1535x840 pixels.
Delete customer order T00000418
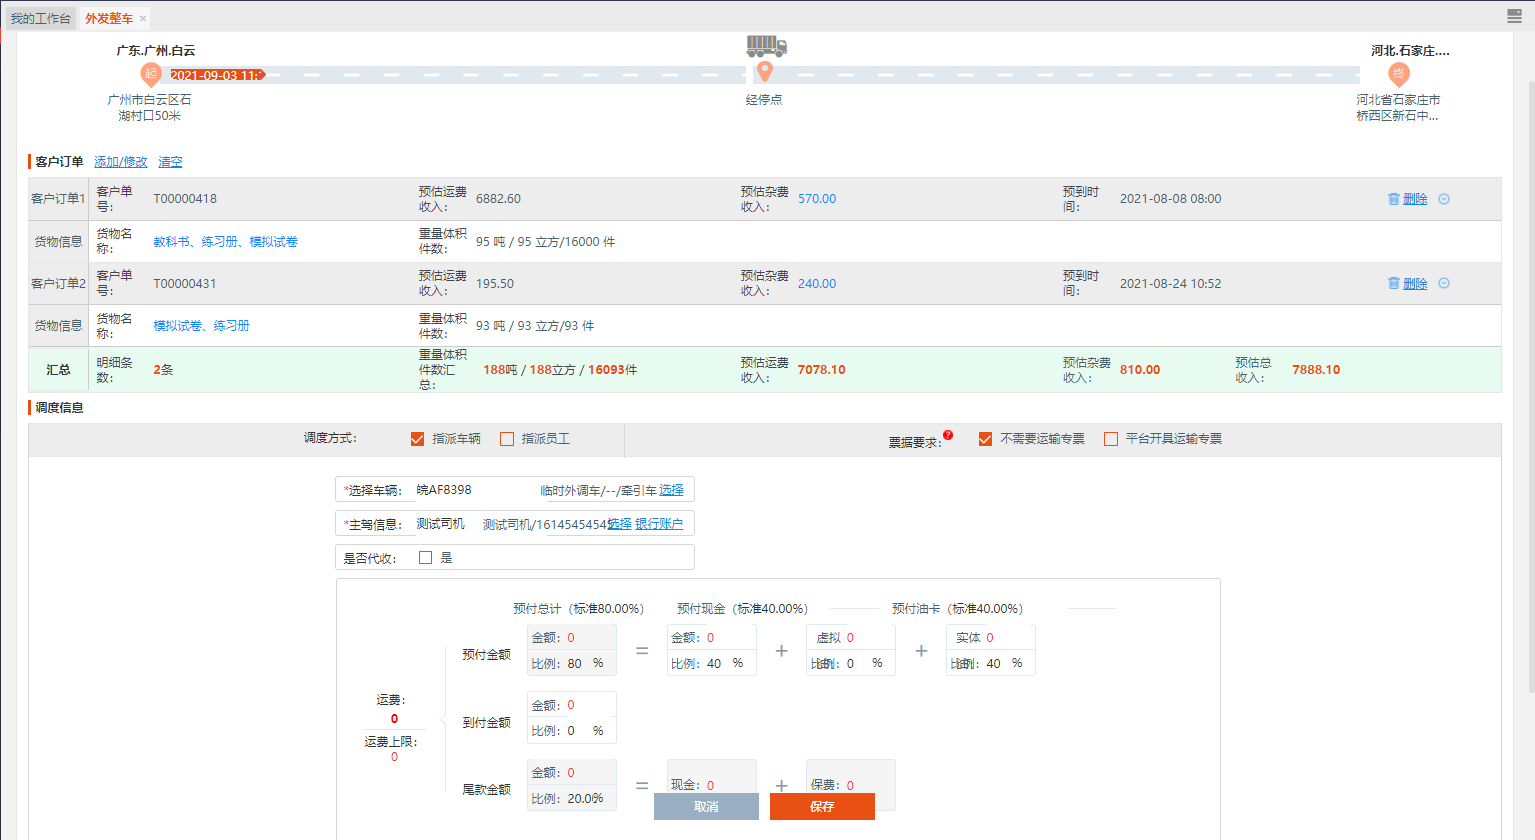(1408, 199)
